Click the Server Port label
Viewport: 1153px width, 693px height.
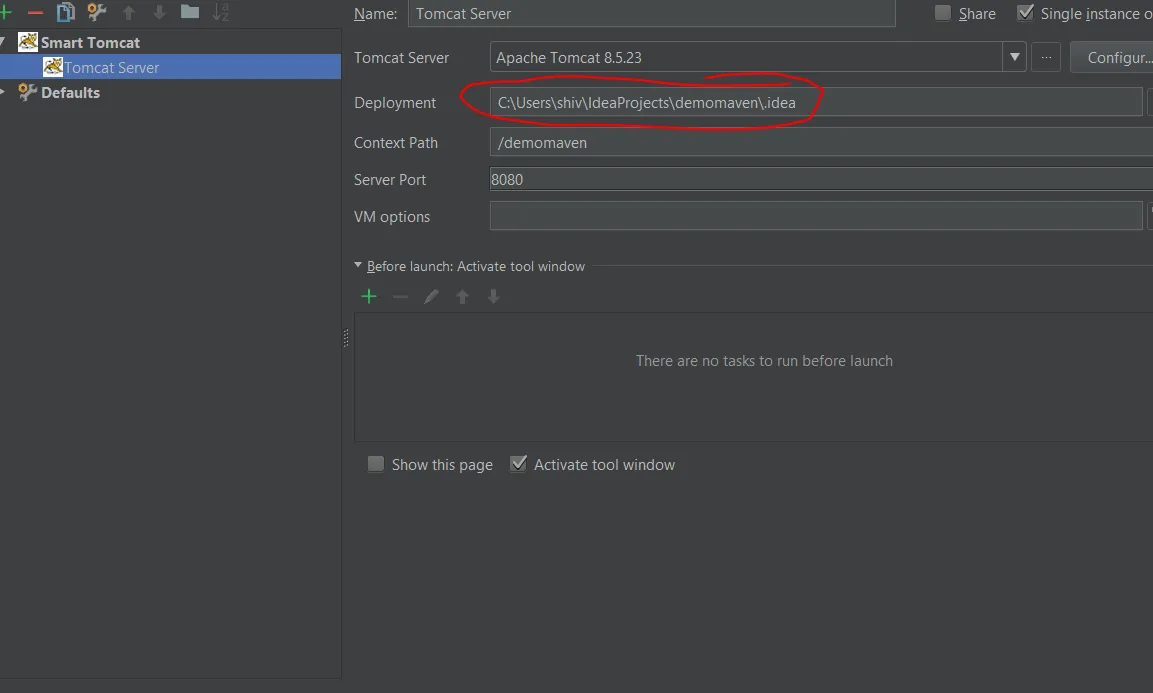[x=390, y=180]
